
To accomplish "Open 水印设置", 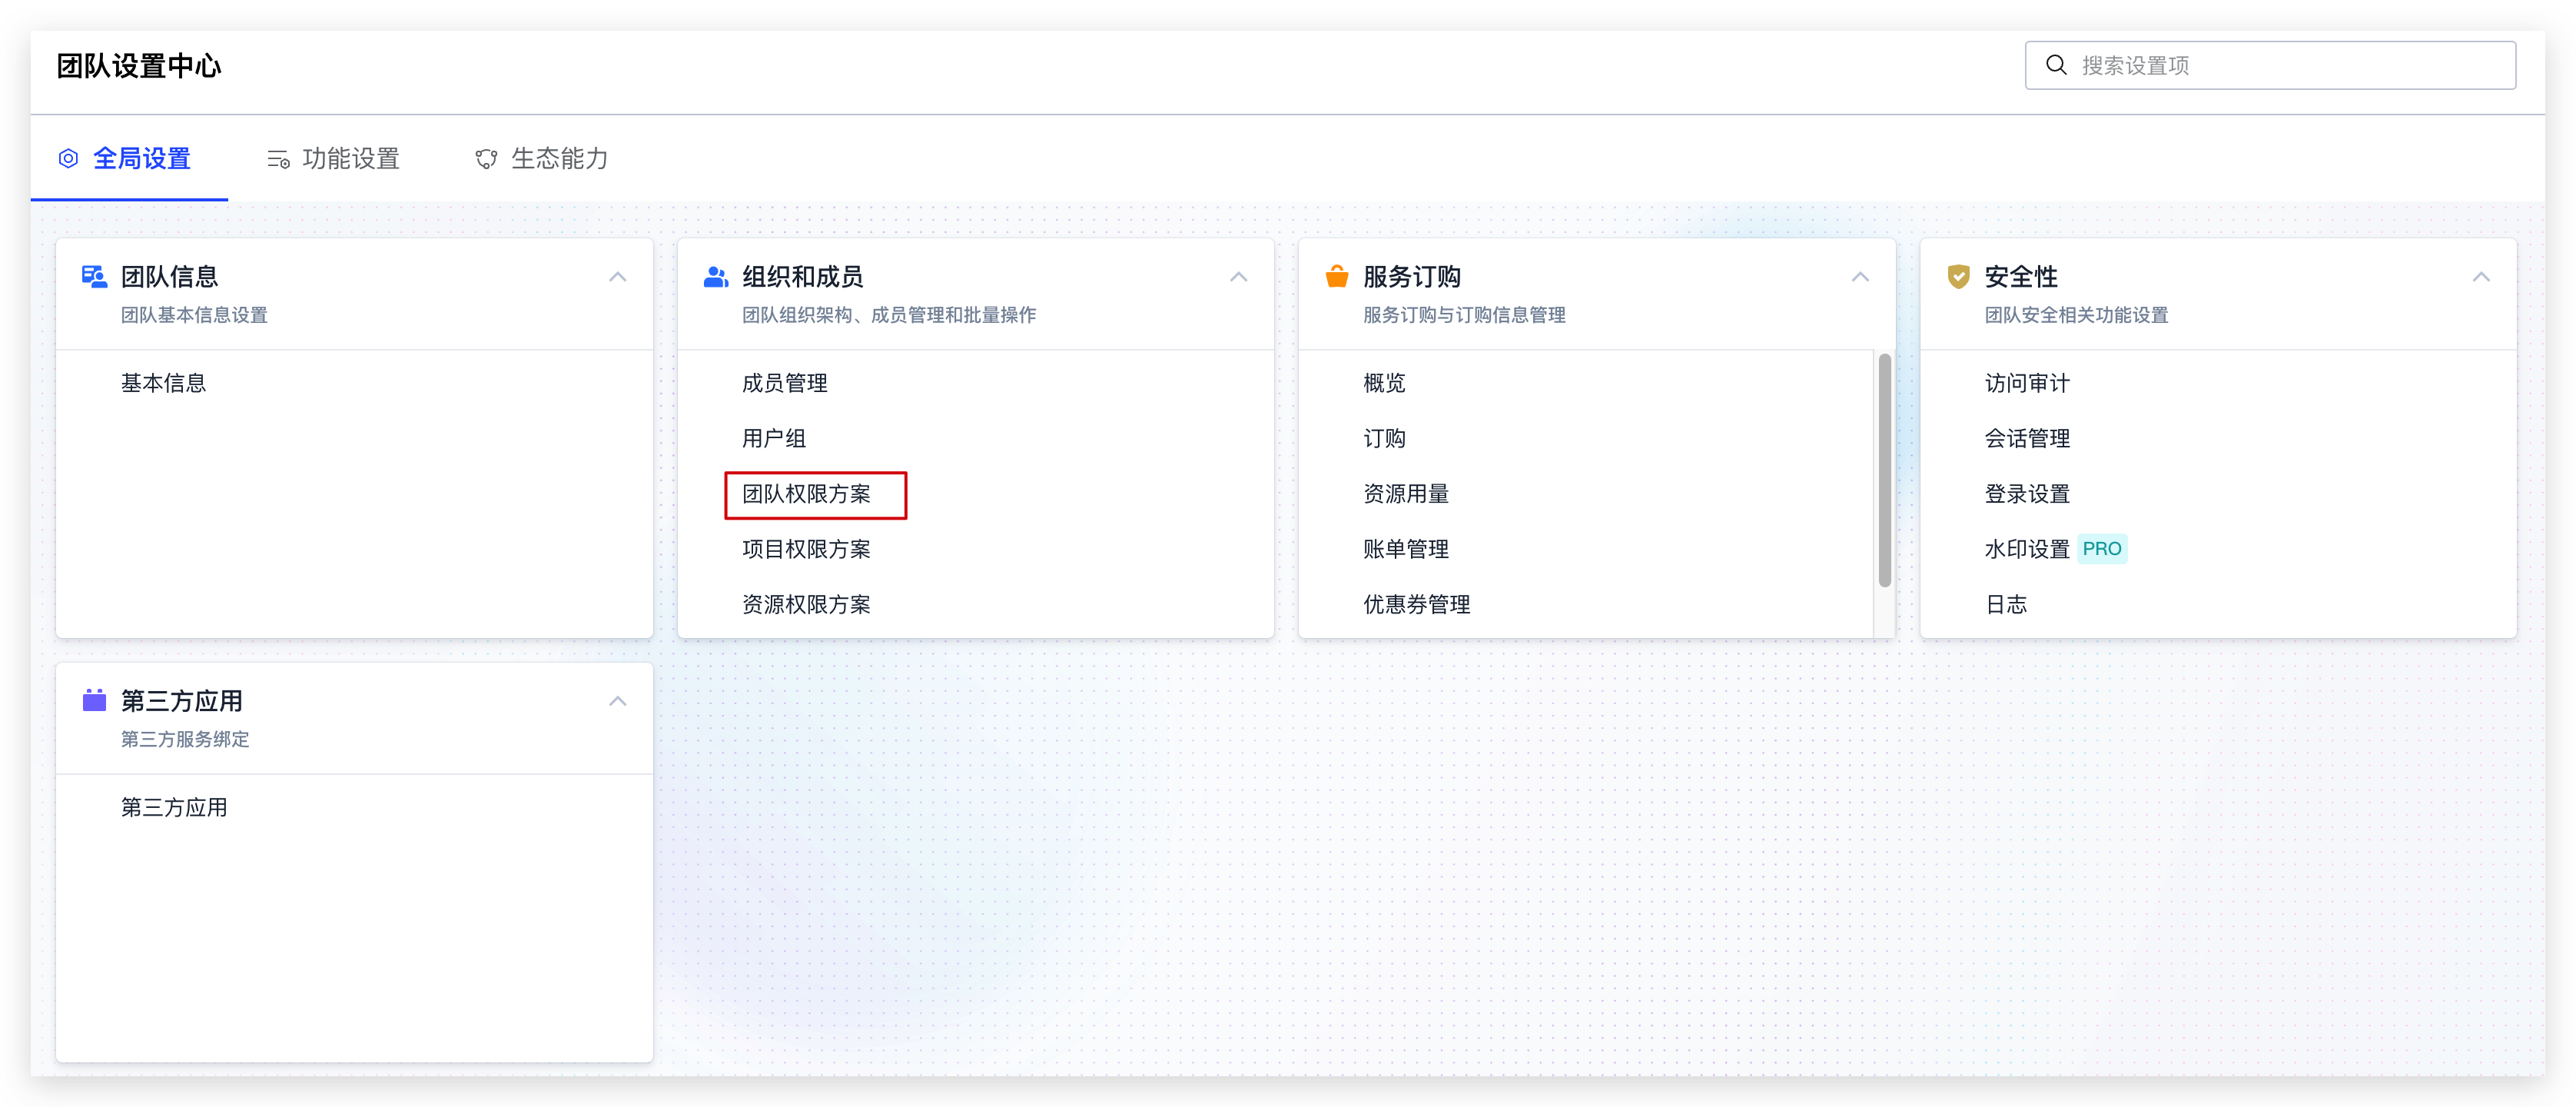I will click(x=2027, y=549).
